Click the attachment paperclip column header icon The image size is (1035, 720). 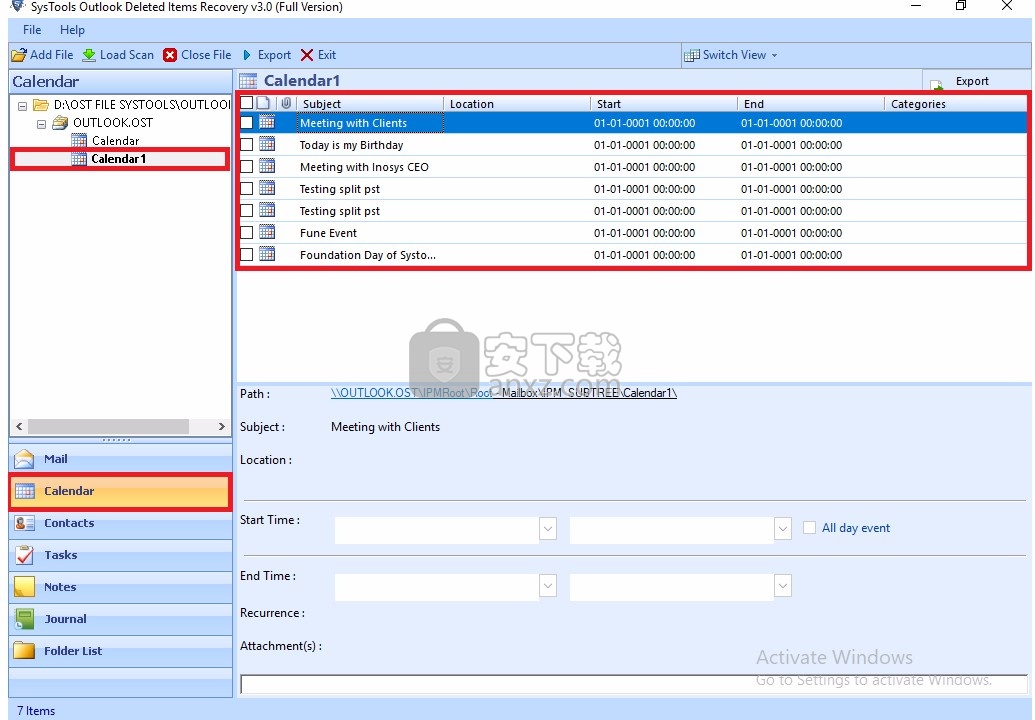click(x=286, y=103)
